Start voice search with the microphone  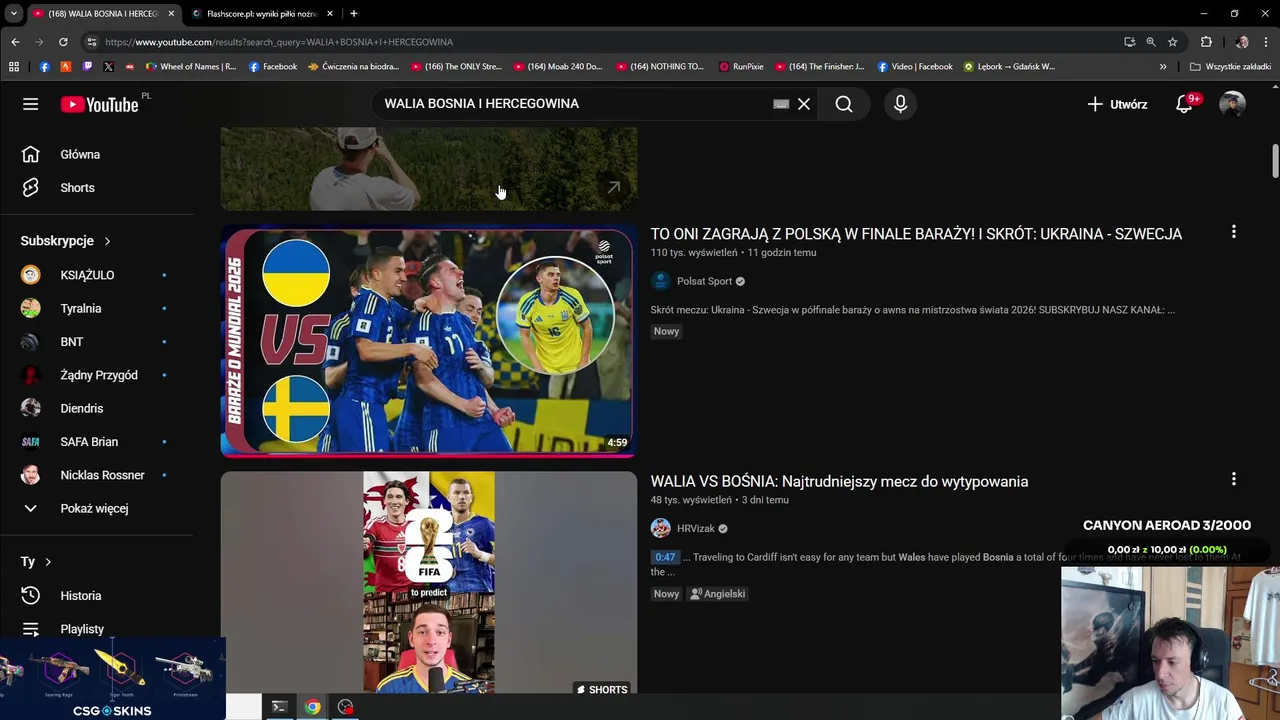900,104
